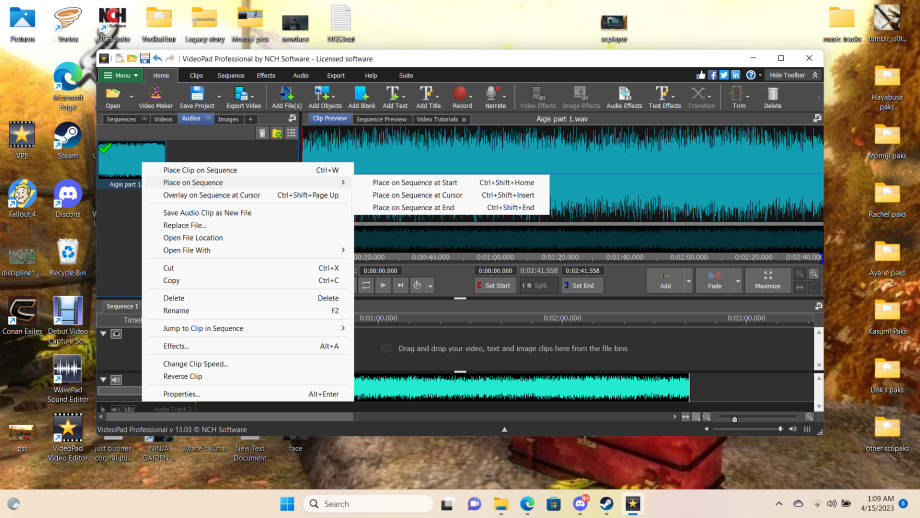This screenshot has width=920, height=518.
Task: Collapse the video track triangle
Action: pyautogui.click(x=103, y=334)
